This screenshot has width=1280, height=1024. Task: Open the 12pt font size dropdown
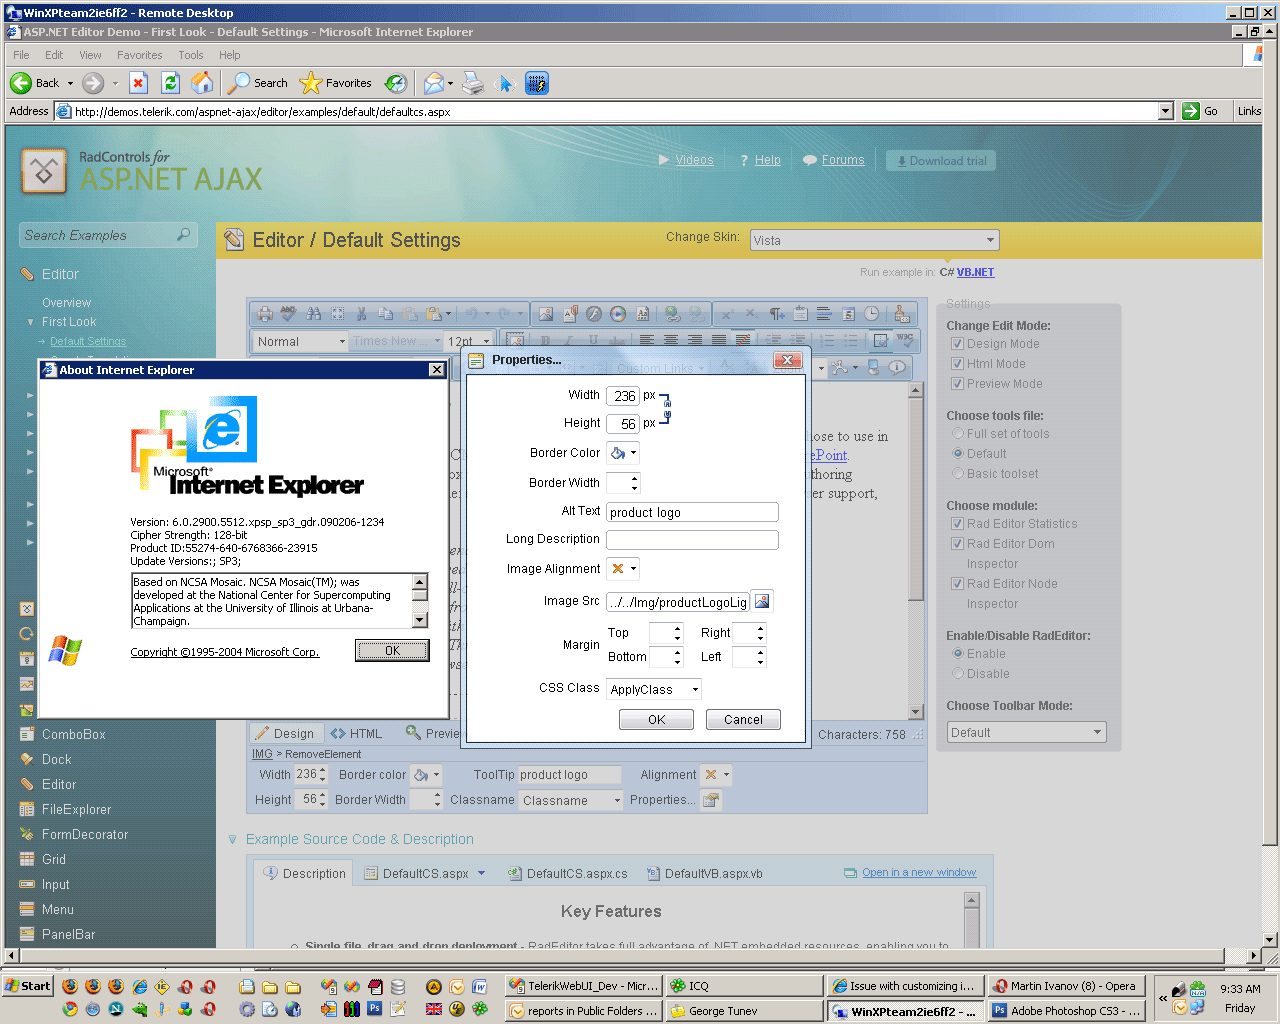(469, 341)
